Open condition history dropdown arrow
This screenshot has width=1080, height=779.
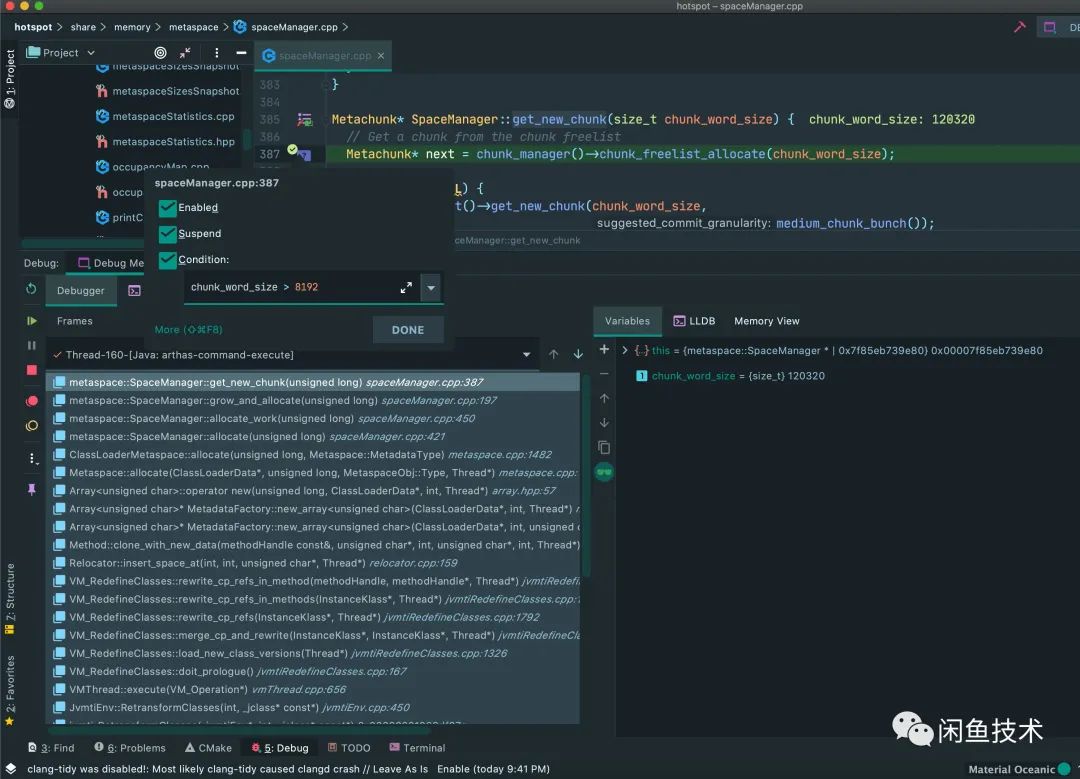click(431, 288)
